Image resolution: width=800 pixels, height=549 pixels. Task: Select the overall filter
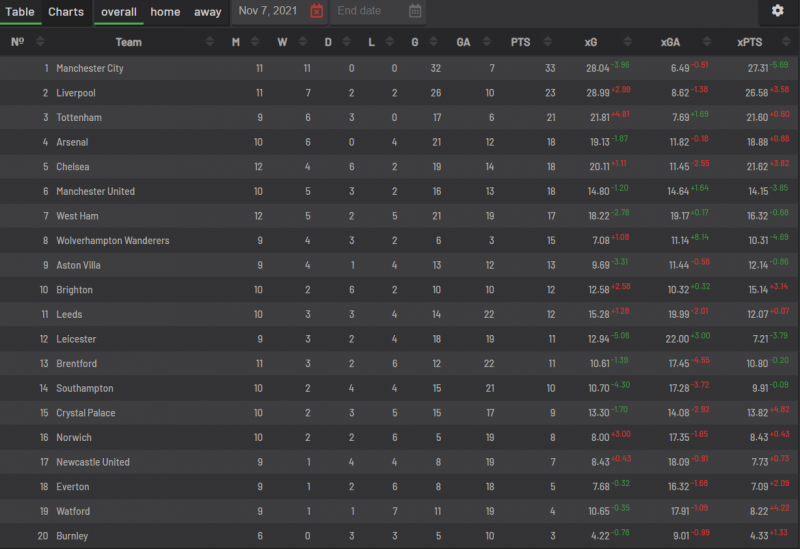click(x=118, y=12)
